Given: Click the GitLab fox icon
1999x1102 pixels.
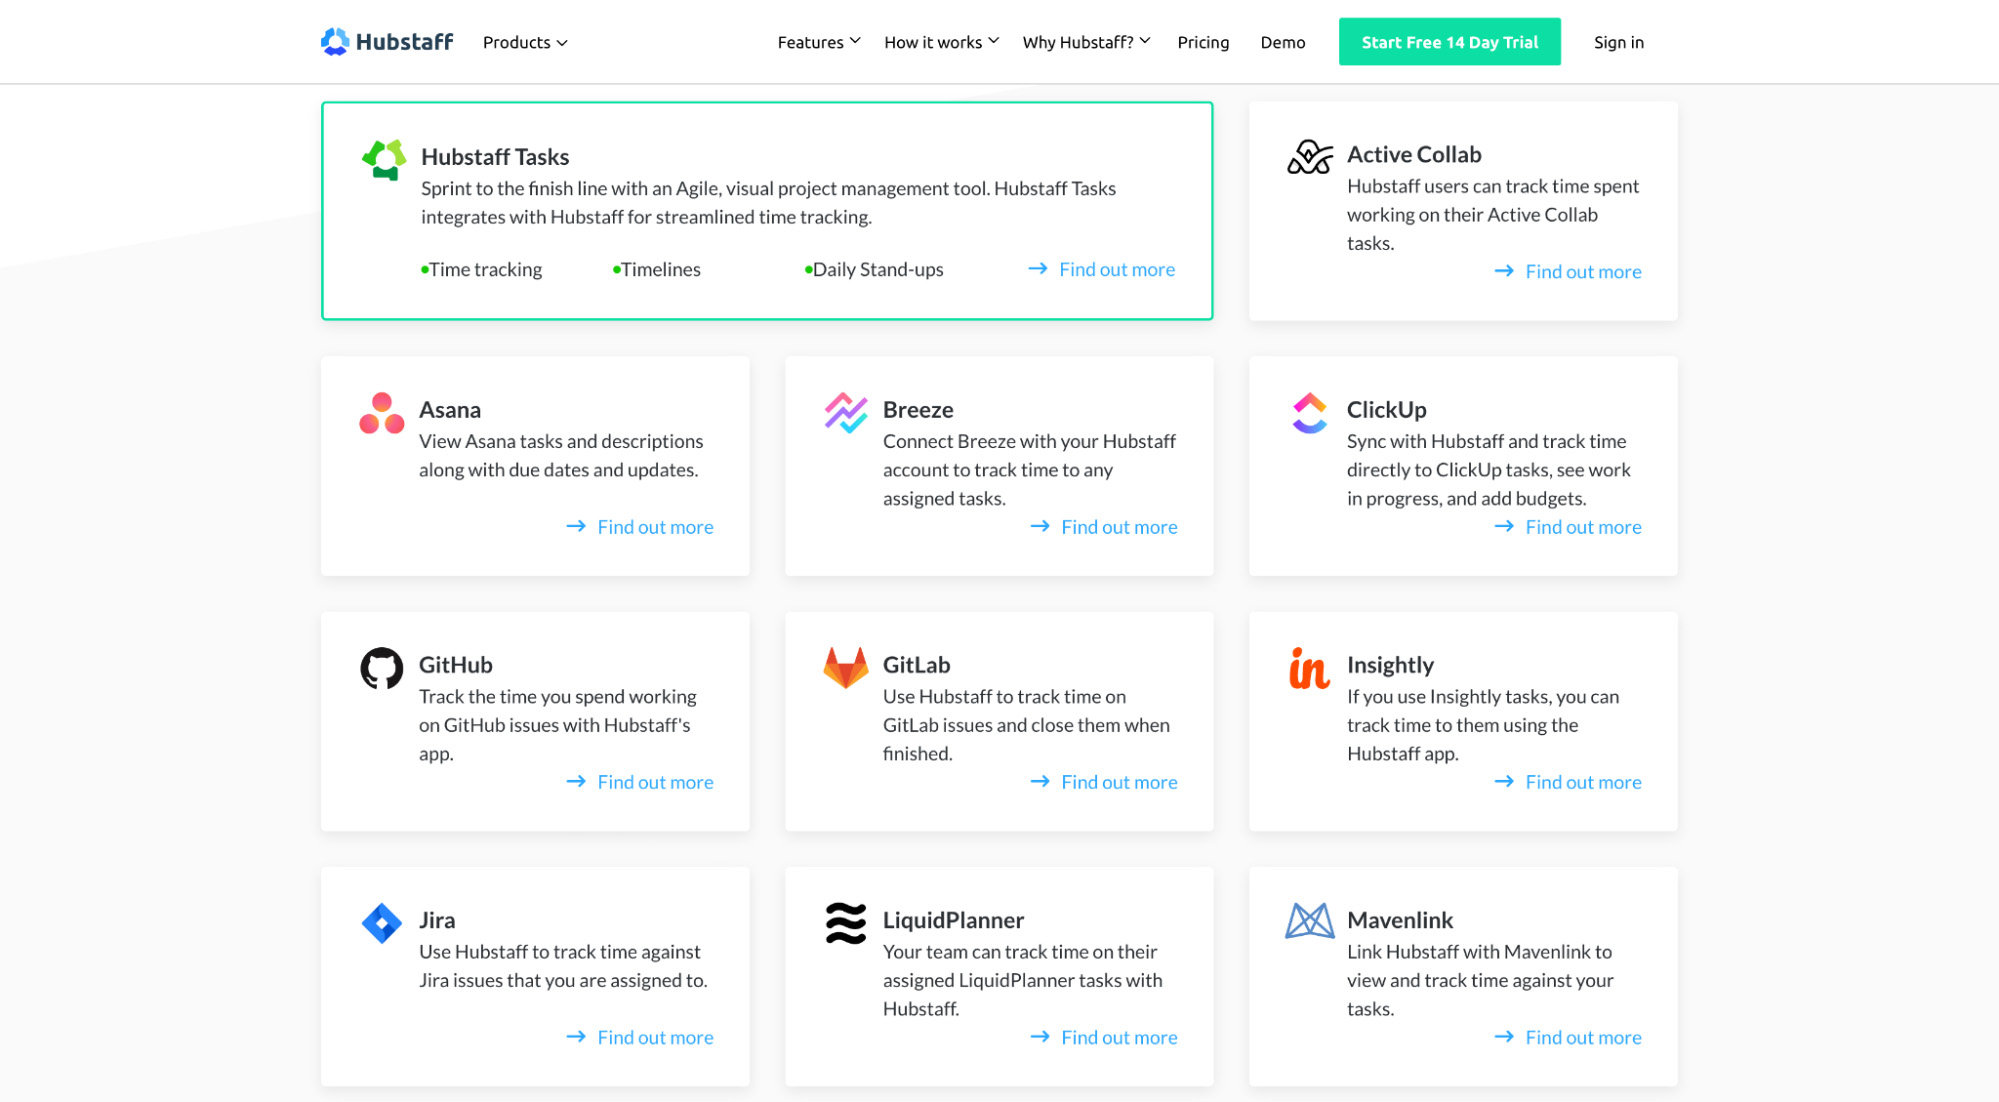Looking at the screenshot, I should [x=846, y=667].
